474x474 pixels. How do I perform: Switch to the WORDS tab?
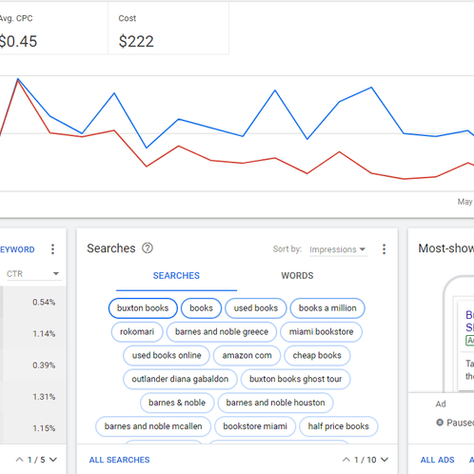click(x=297, y=276)
